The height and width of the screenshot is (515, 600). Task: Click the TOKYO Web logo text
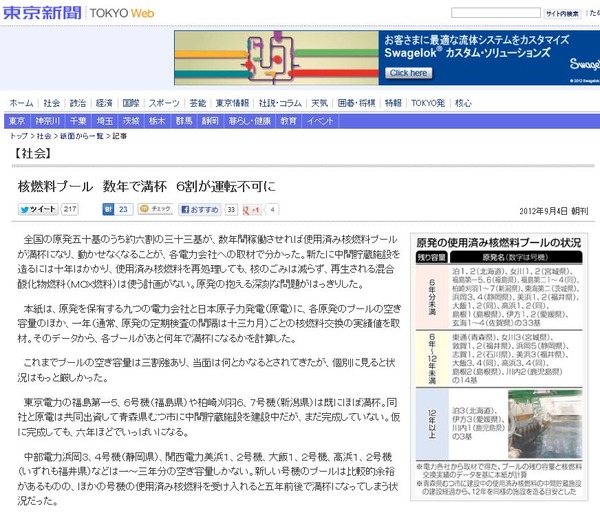122,13
